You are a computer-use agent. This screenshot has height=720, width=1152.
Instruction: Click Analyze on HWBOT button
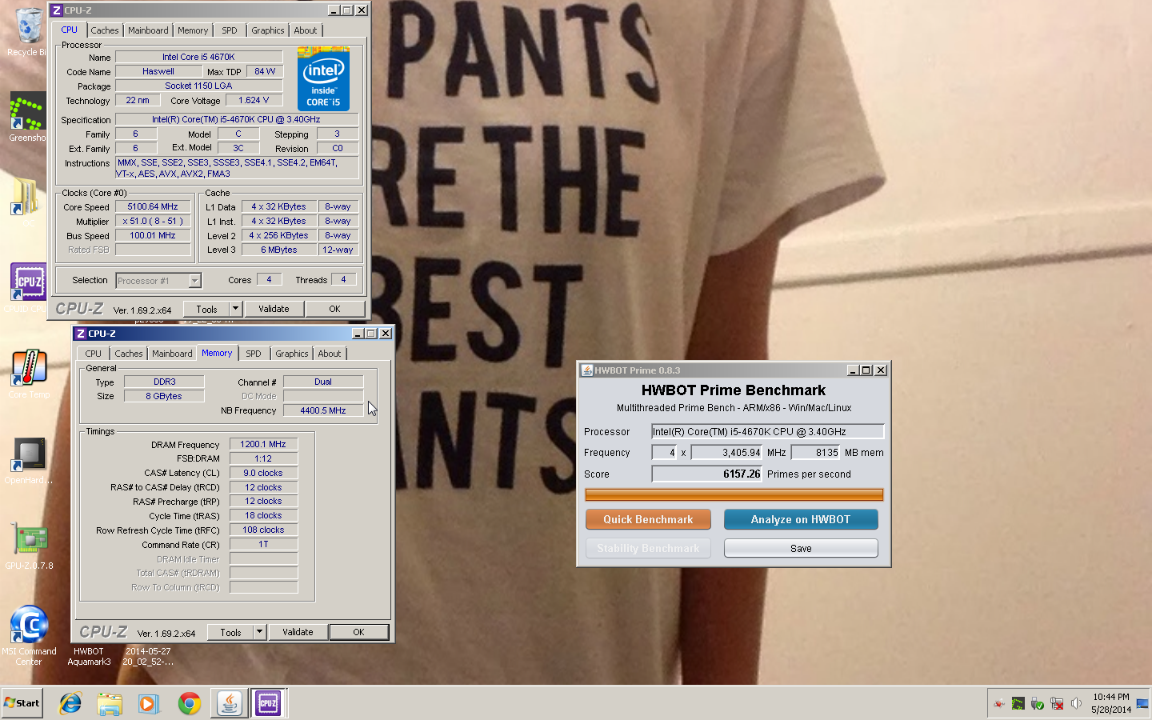pos(801,519)
